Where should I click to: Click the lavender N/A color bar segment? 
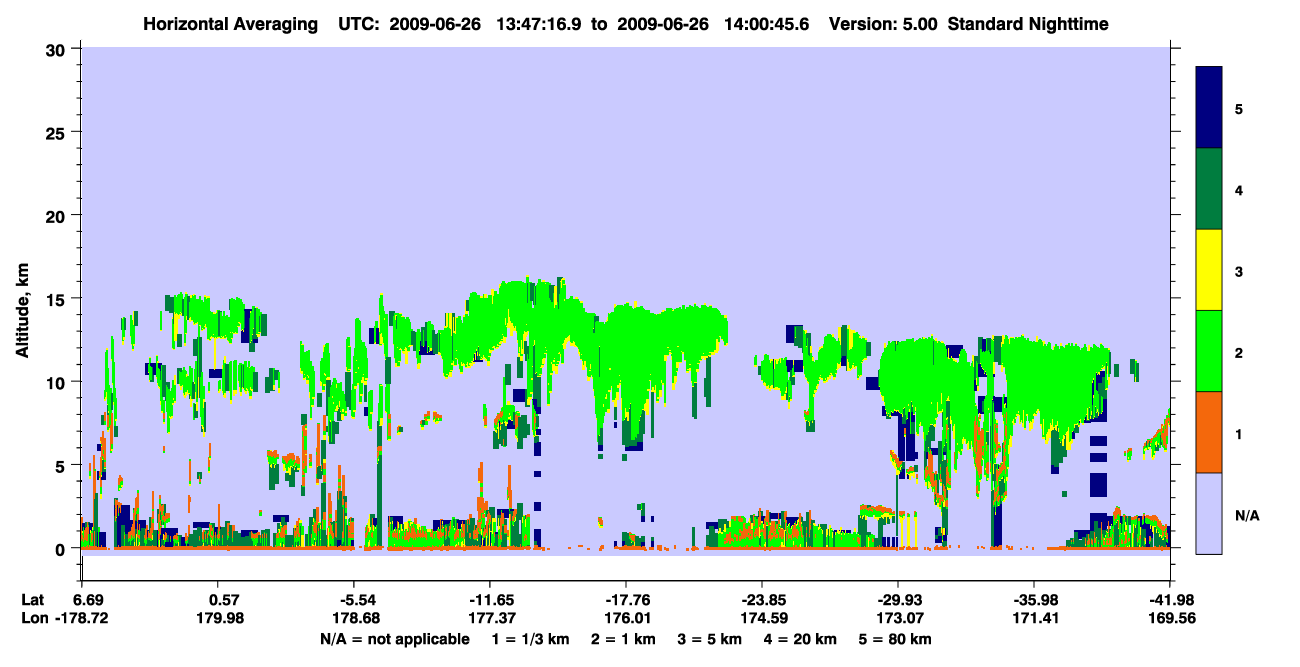pos(1209,513)
